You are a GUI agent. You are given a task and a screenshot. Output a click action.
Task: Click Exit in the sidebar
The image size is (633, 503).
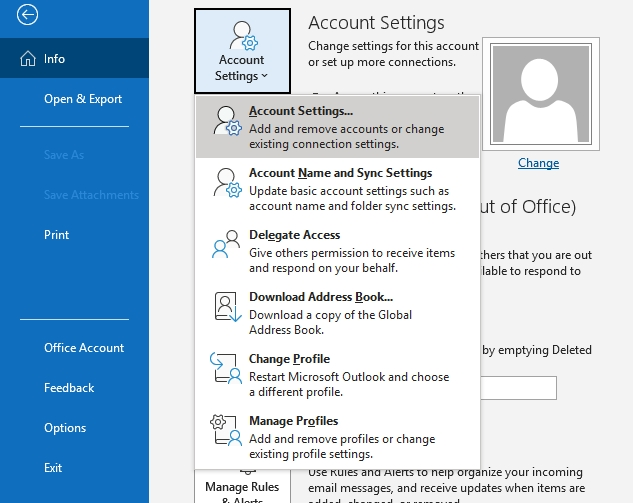74,468
